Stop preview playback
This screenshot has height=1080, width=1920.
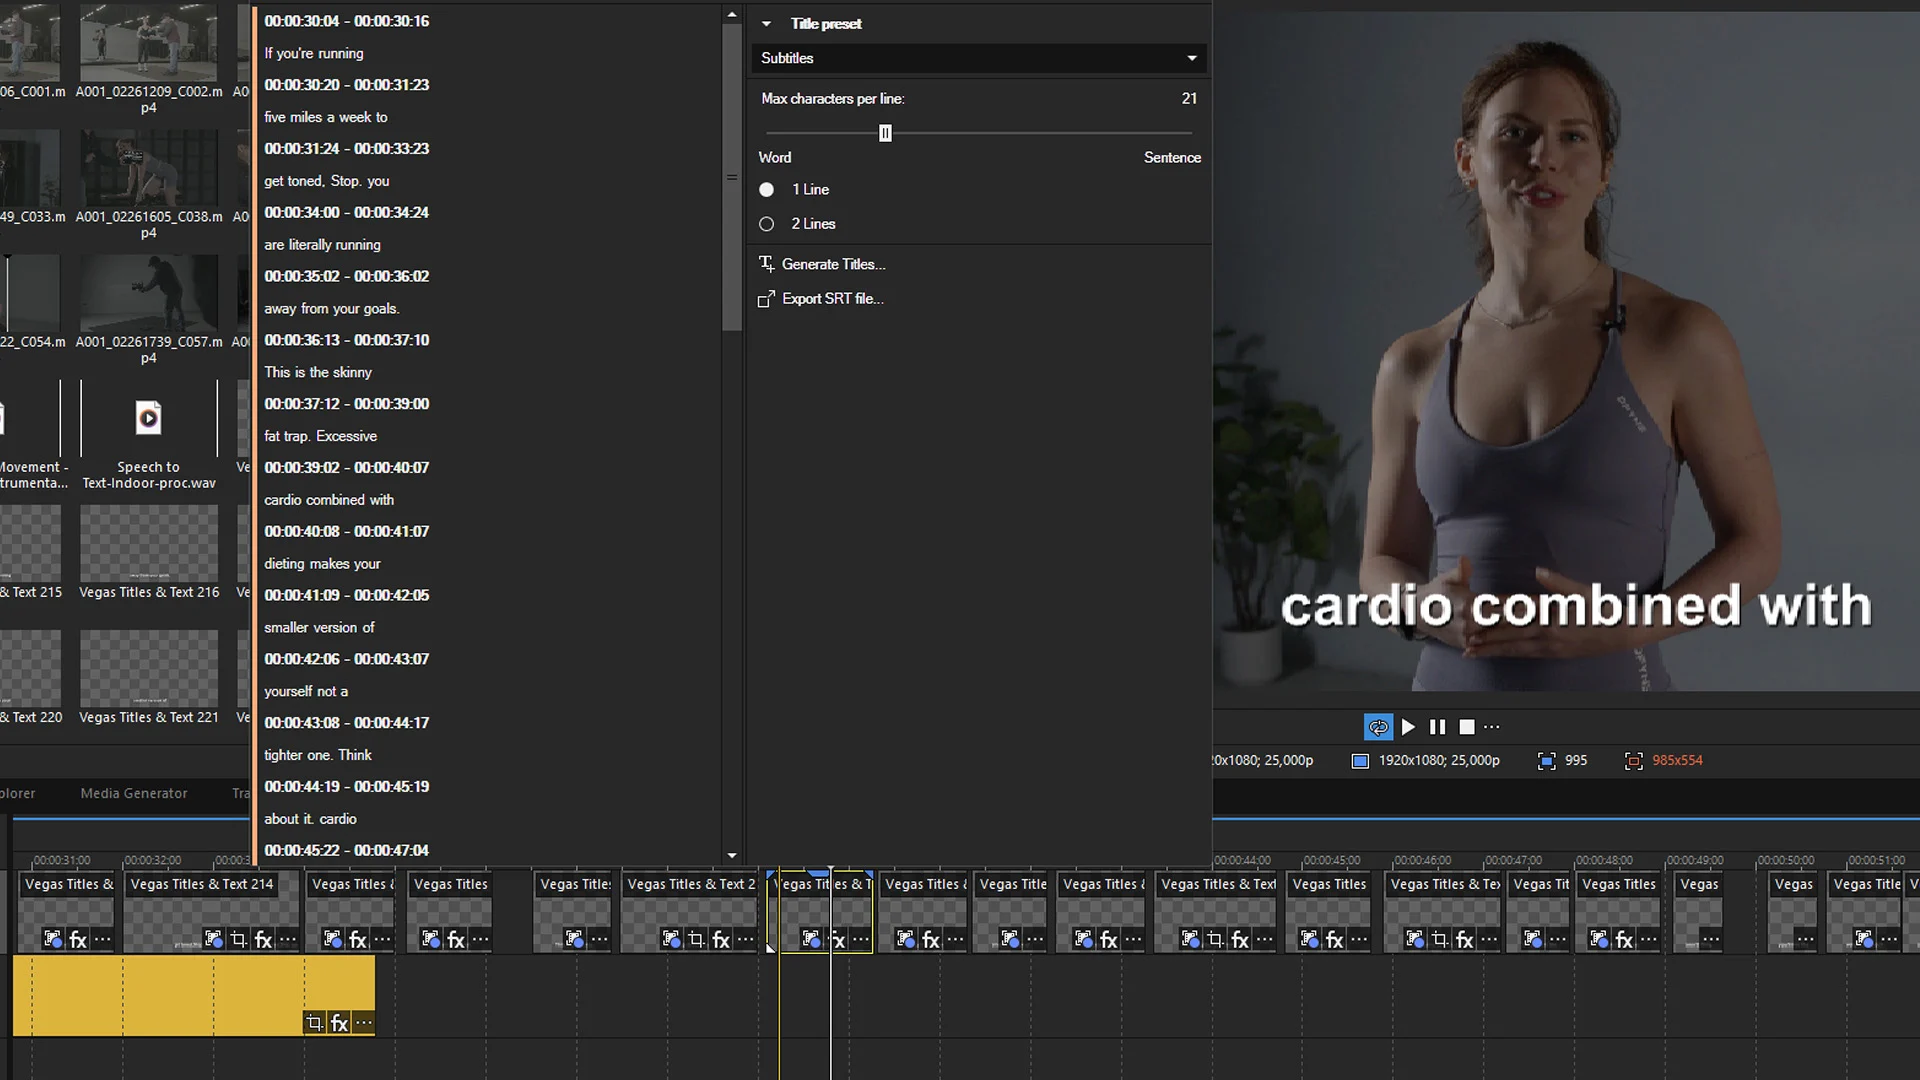pyautogui.click(x=1467, y=727)
